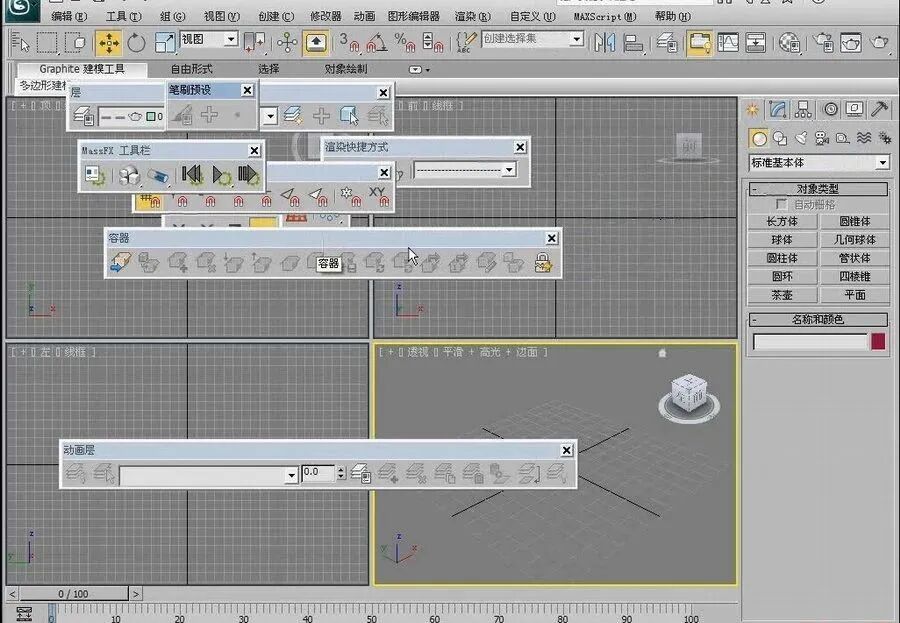Click the 动画层 weight value field
Image resolution: width=900 pixels, height=623 pixels.
point(319,473)
